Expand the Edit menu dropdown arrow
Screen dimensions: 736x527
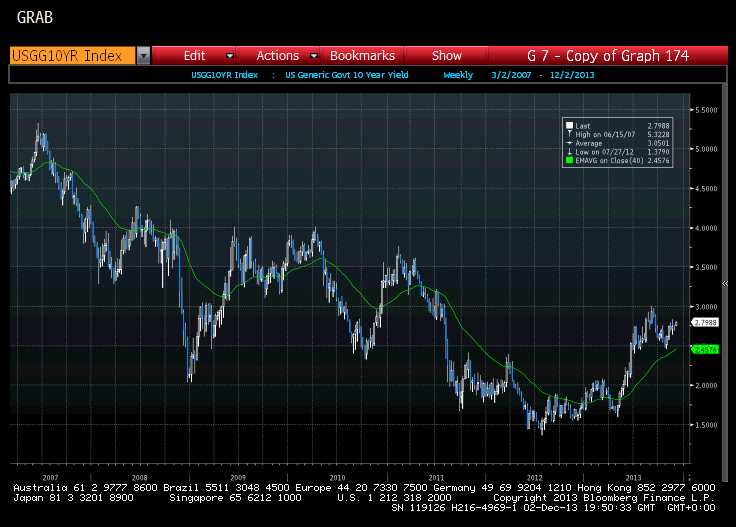point(230,56)
